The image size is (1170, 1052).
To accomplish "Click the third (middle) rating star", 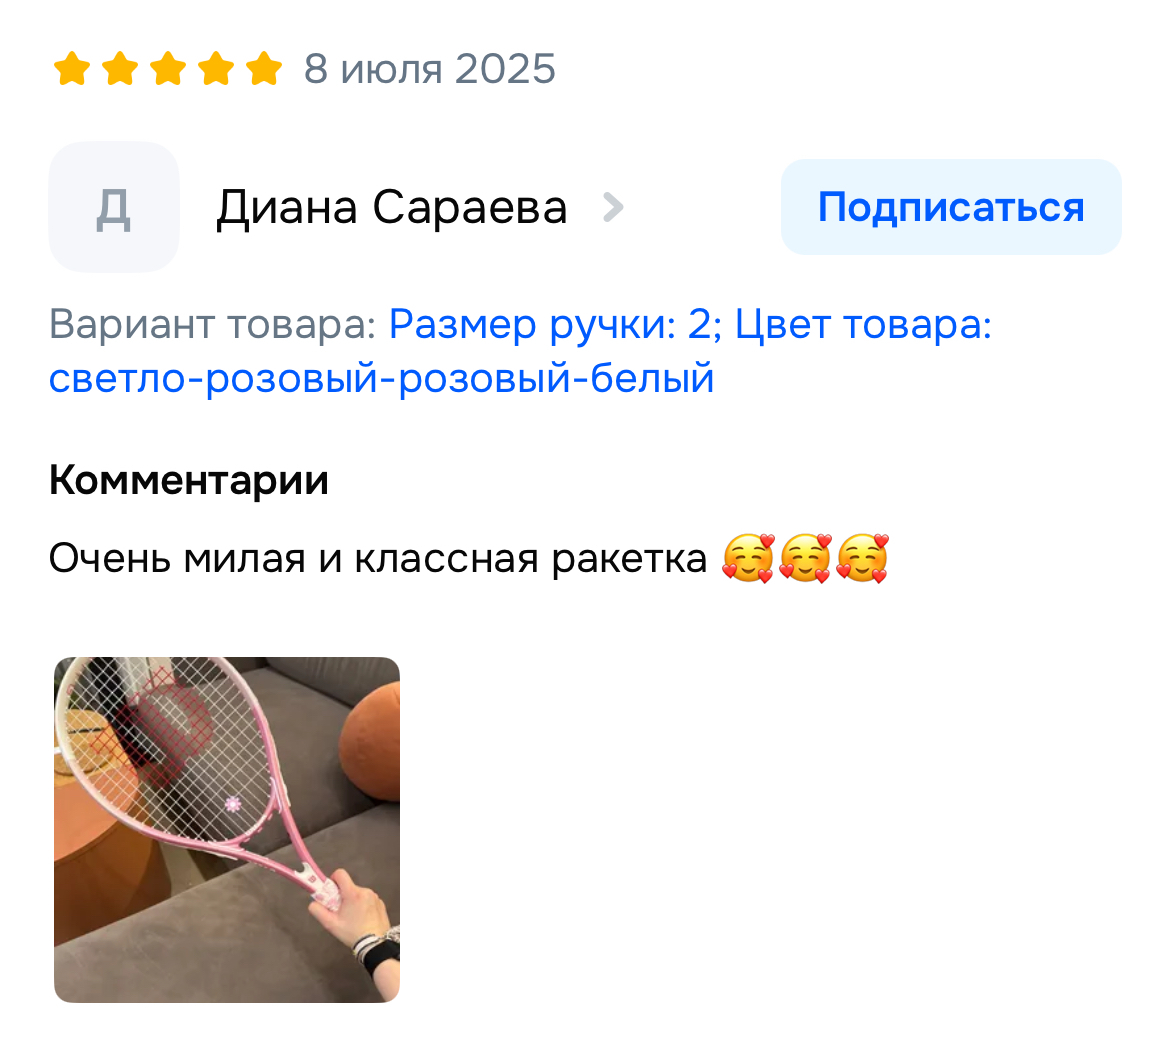I will pyautogui.click(x=169, y=69).
